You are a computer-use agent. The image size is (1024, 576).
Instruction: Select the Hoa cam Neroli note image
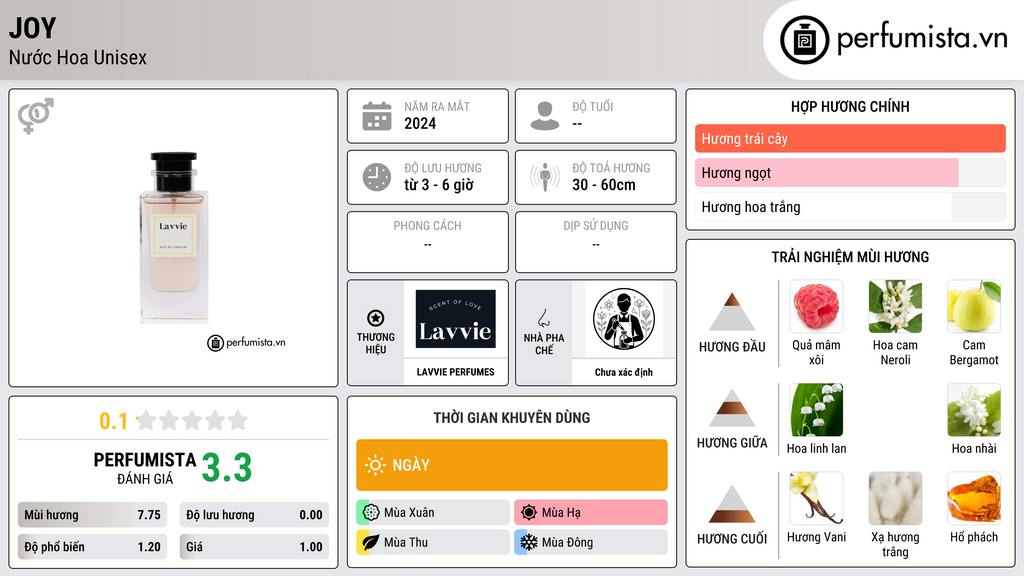tap(895, 306)
